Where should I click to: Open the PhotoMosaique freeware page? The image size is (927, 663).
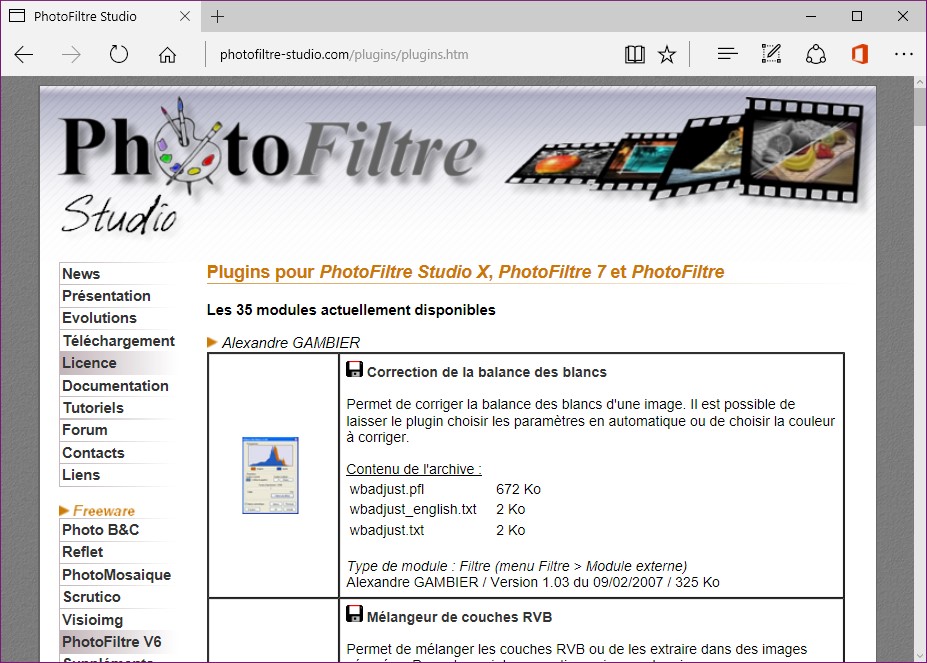click(x=116, y=574)
